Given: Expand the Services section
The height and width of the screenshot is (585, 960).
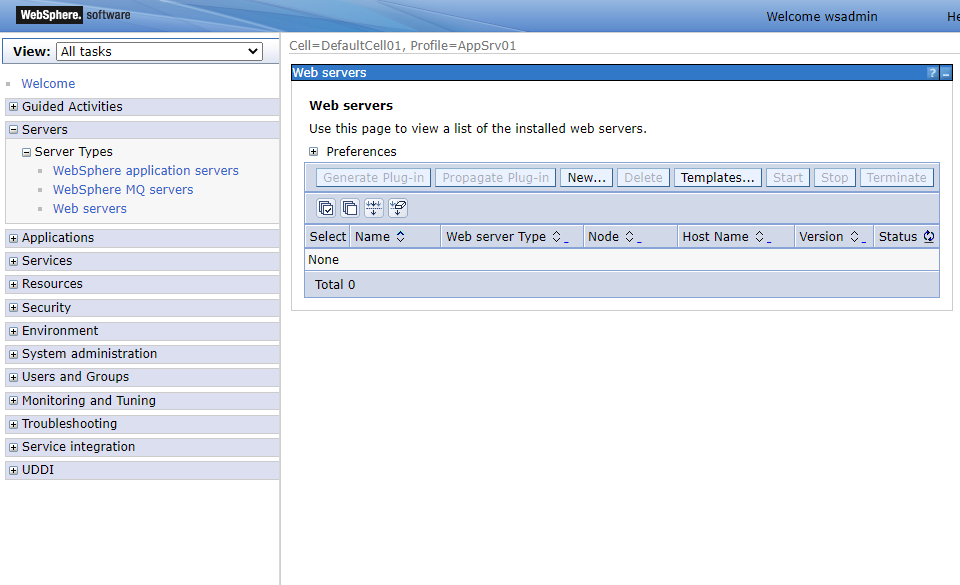Looking at the screenshot, I should (x=13, y=261).
